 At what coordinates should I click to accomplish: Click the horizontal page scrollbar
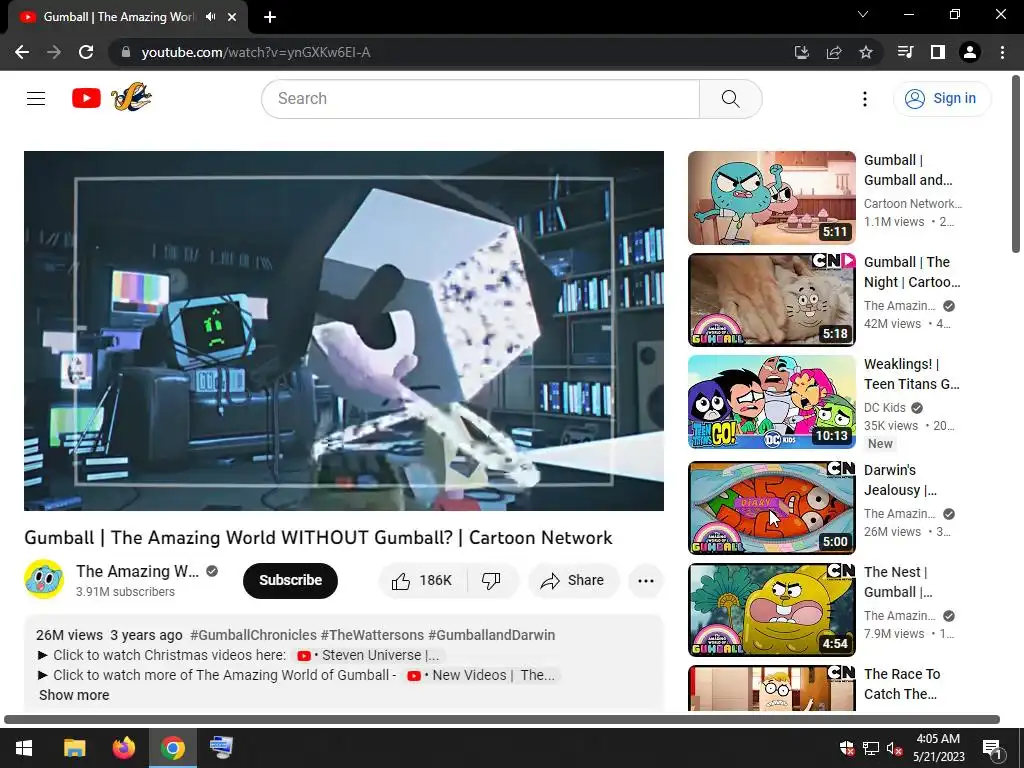click(502, 720)
